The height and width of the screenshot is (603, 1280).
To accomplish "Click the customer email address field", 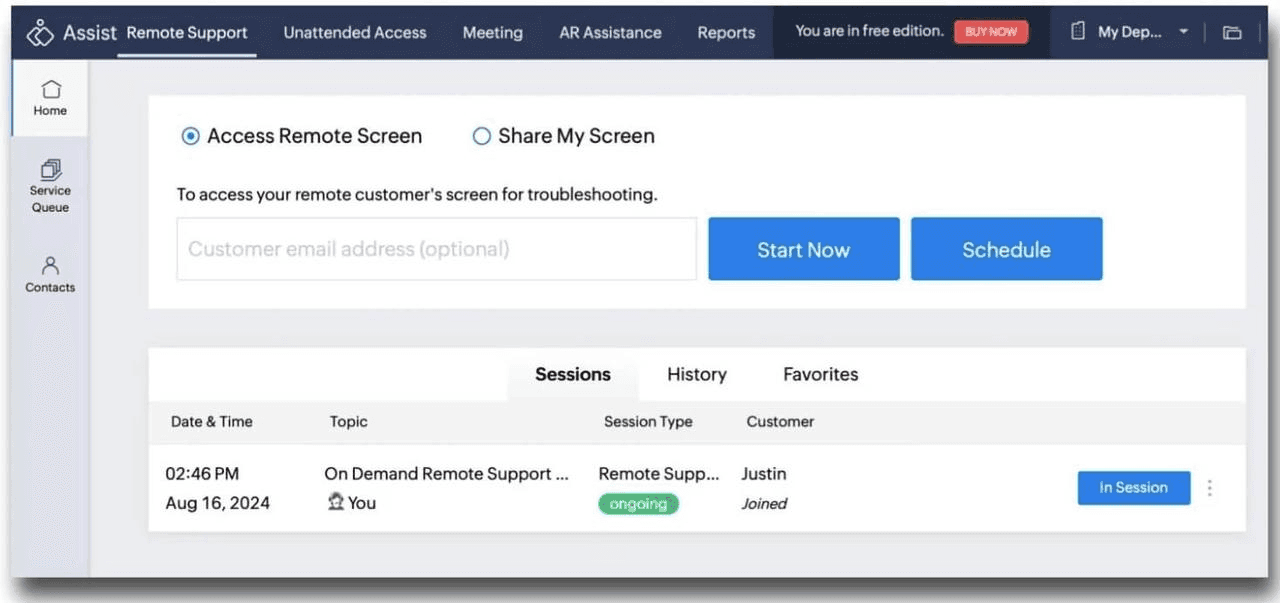I will (x=437, y=249).
